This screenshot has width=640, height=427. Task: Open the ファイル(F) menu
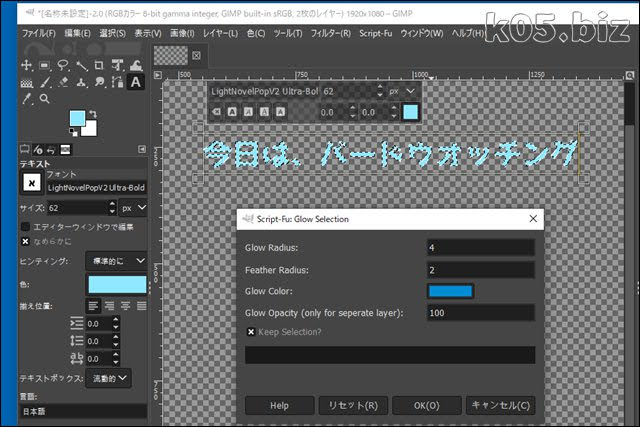38,33
